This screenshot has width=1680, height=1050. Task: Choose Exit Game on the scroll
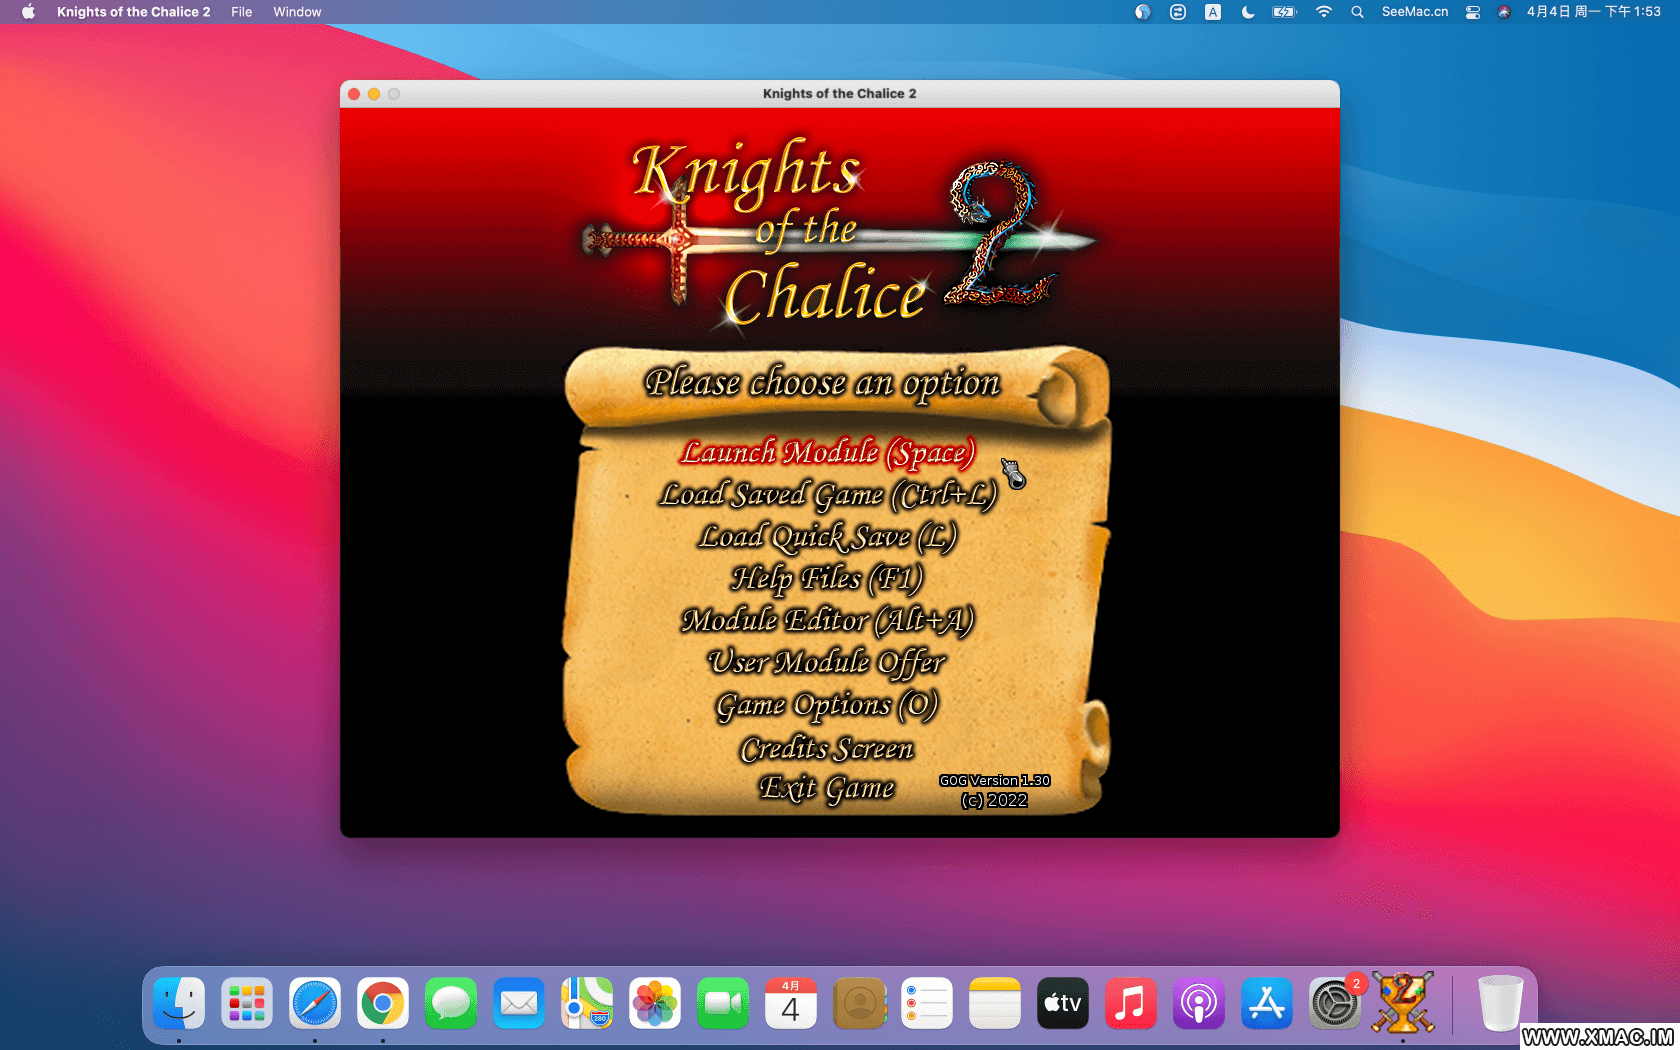pyautogui.click(x=827, y=788)
